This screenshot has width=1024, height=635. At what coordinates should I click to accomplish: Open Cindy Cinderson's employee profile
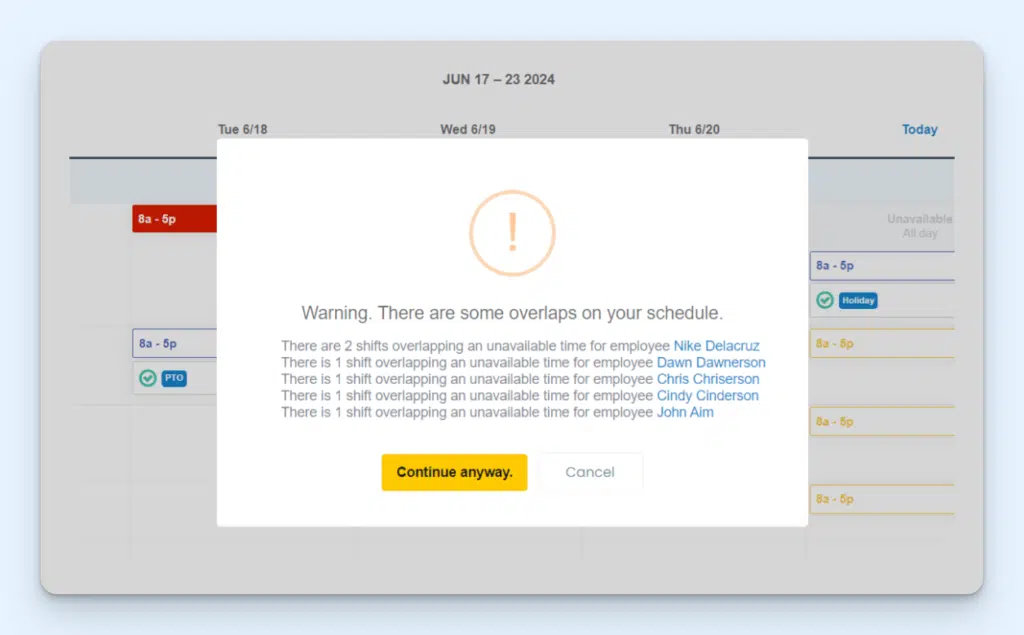(708, 395)
